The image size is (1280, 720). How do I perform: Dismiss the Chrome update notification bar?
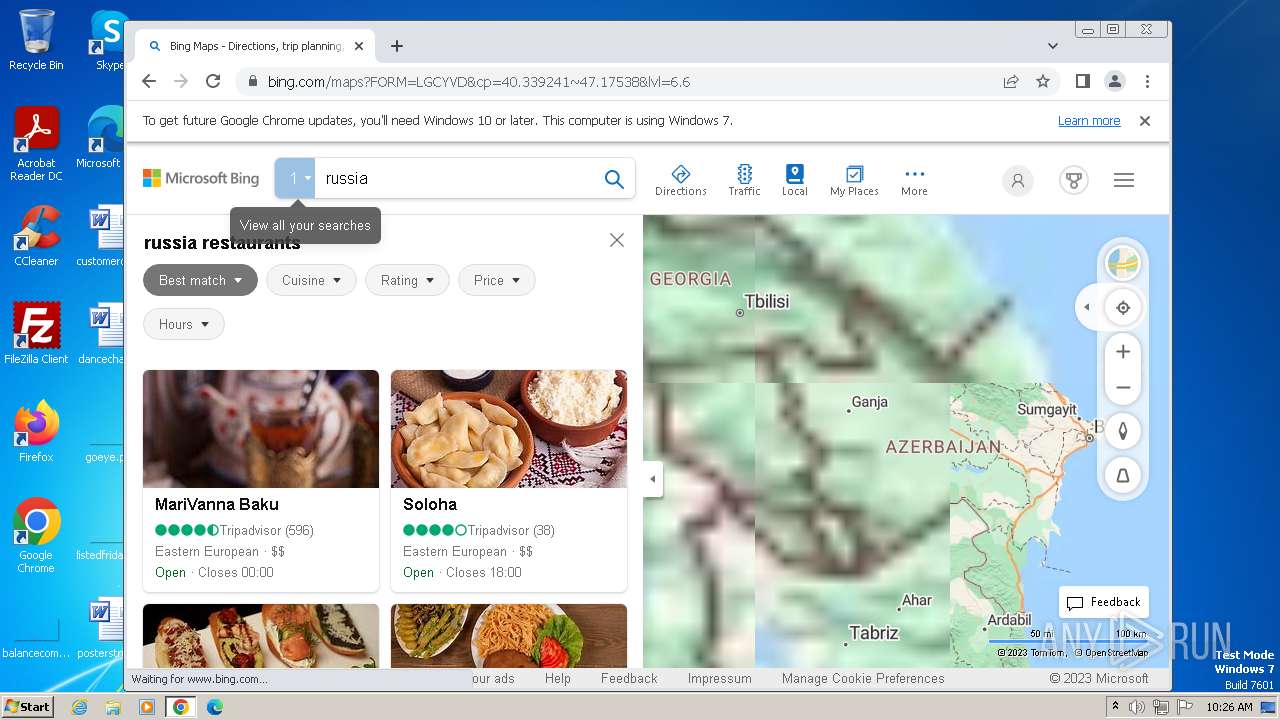(1145, 121)
